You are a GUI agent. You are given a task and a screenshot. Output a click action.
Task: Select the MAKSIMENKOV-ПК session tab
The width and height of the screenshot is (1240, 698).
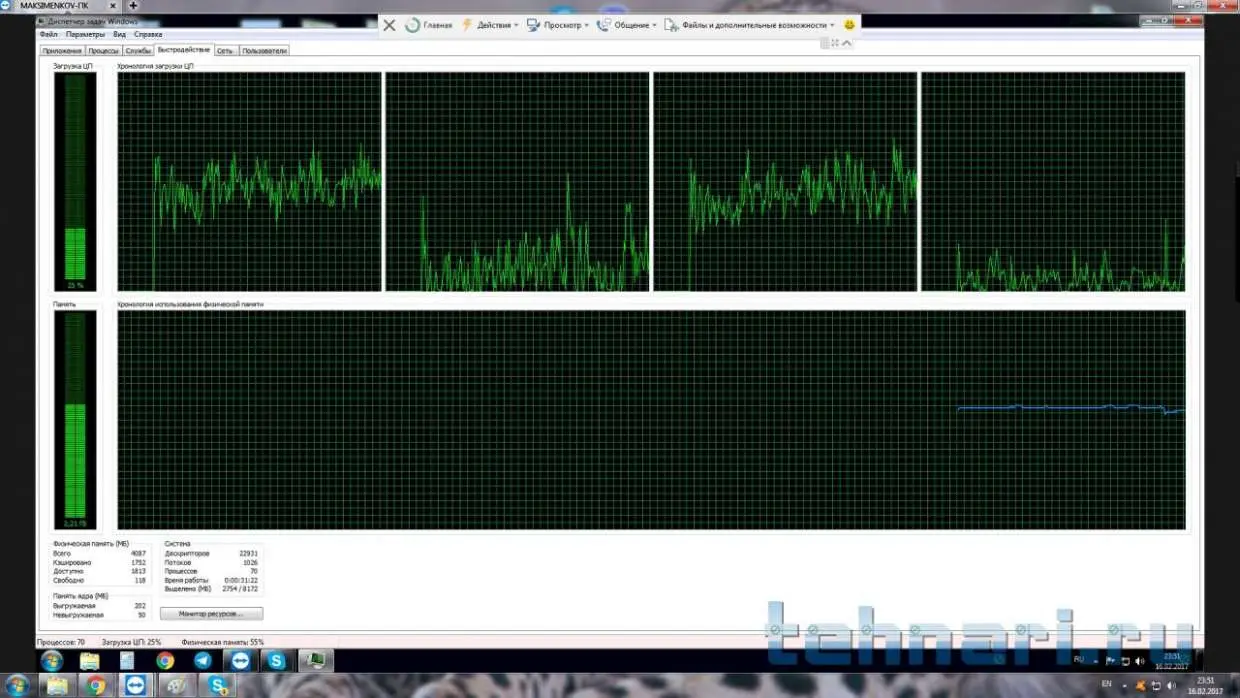click(60, 5)
